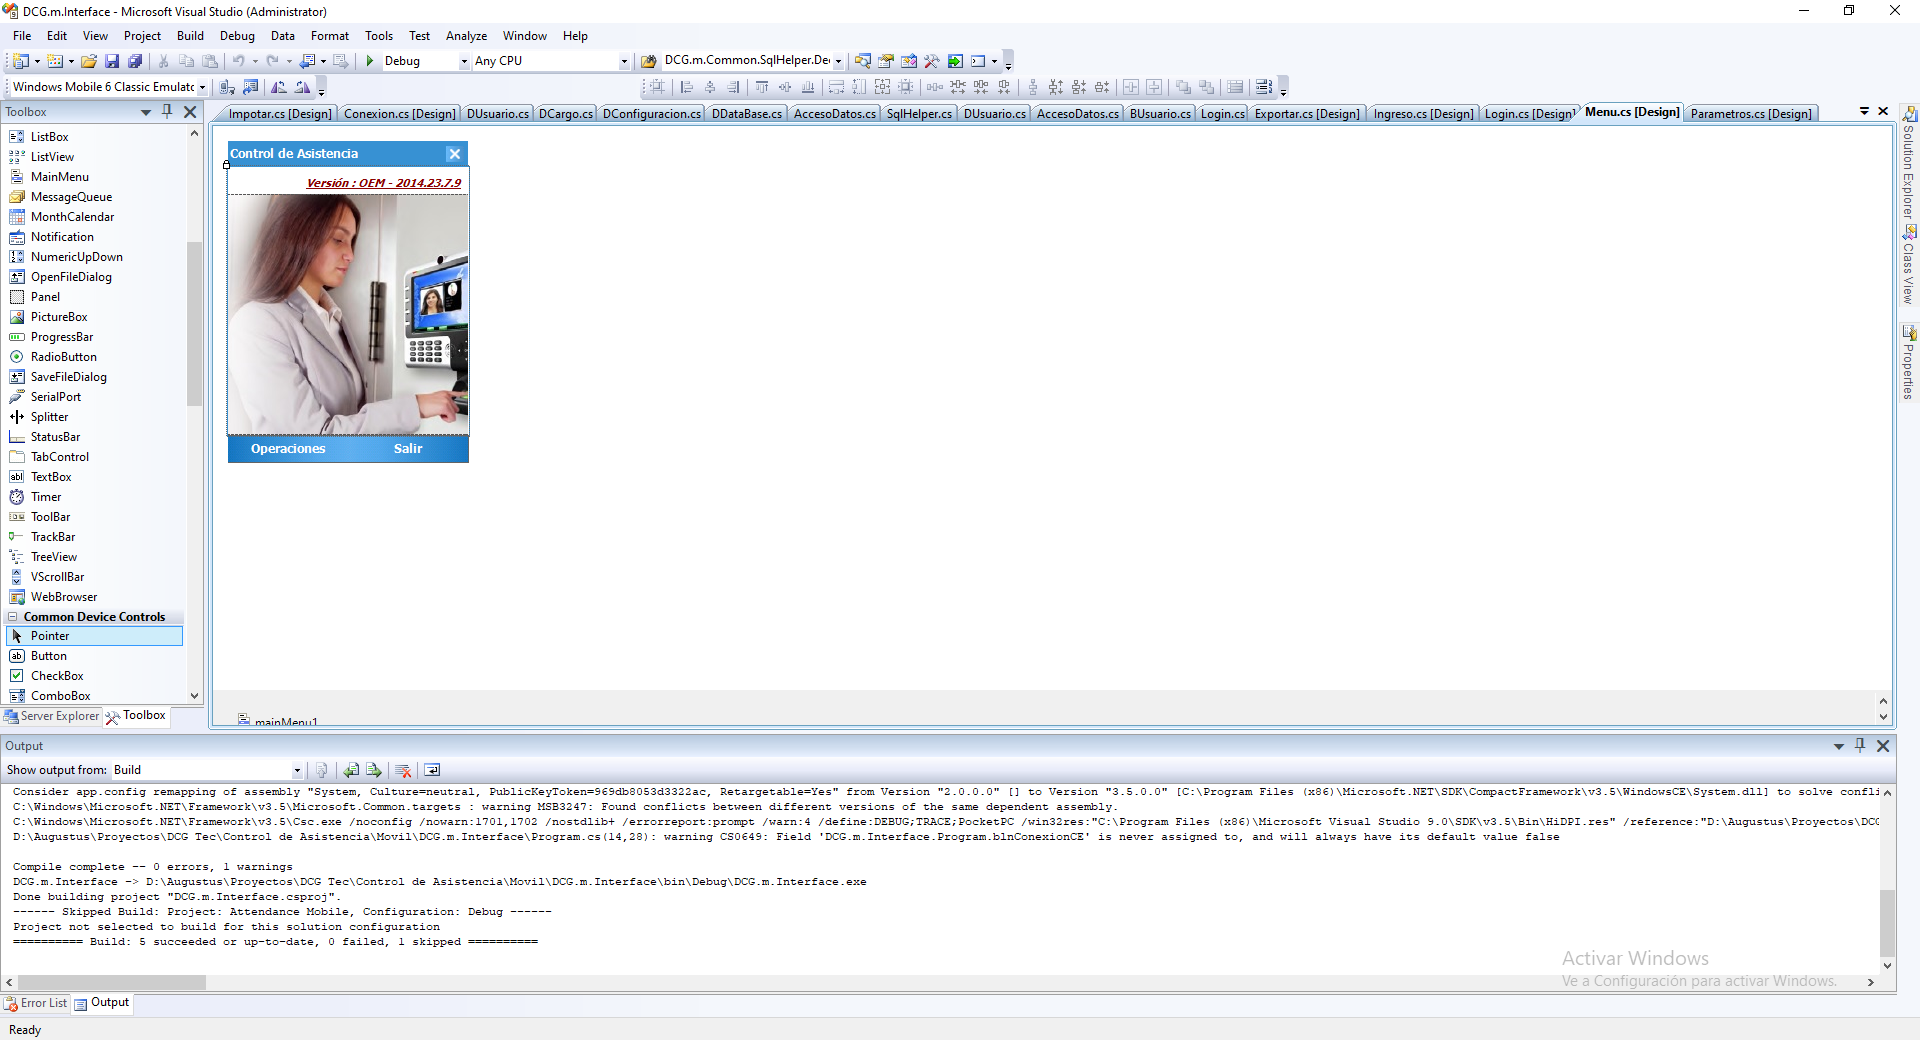The image size is (1920, 1040).
Task: Open the Build menu
Action: click(x=190, y=36)
